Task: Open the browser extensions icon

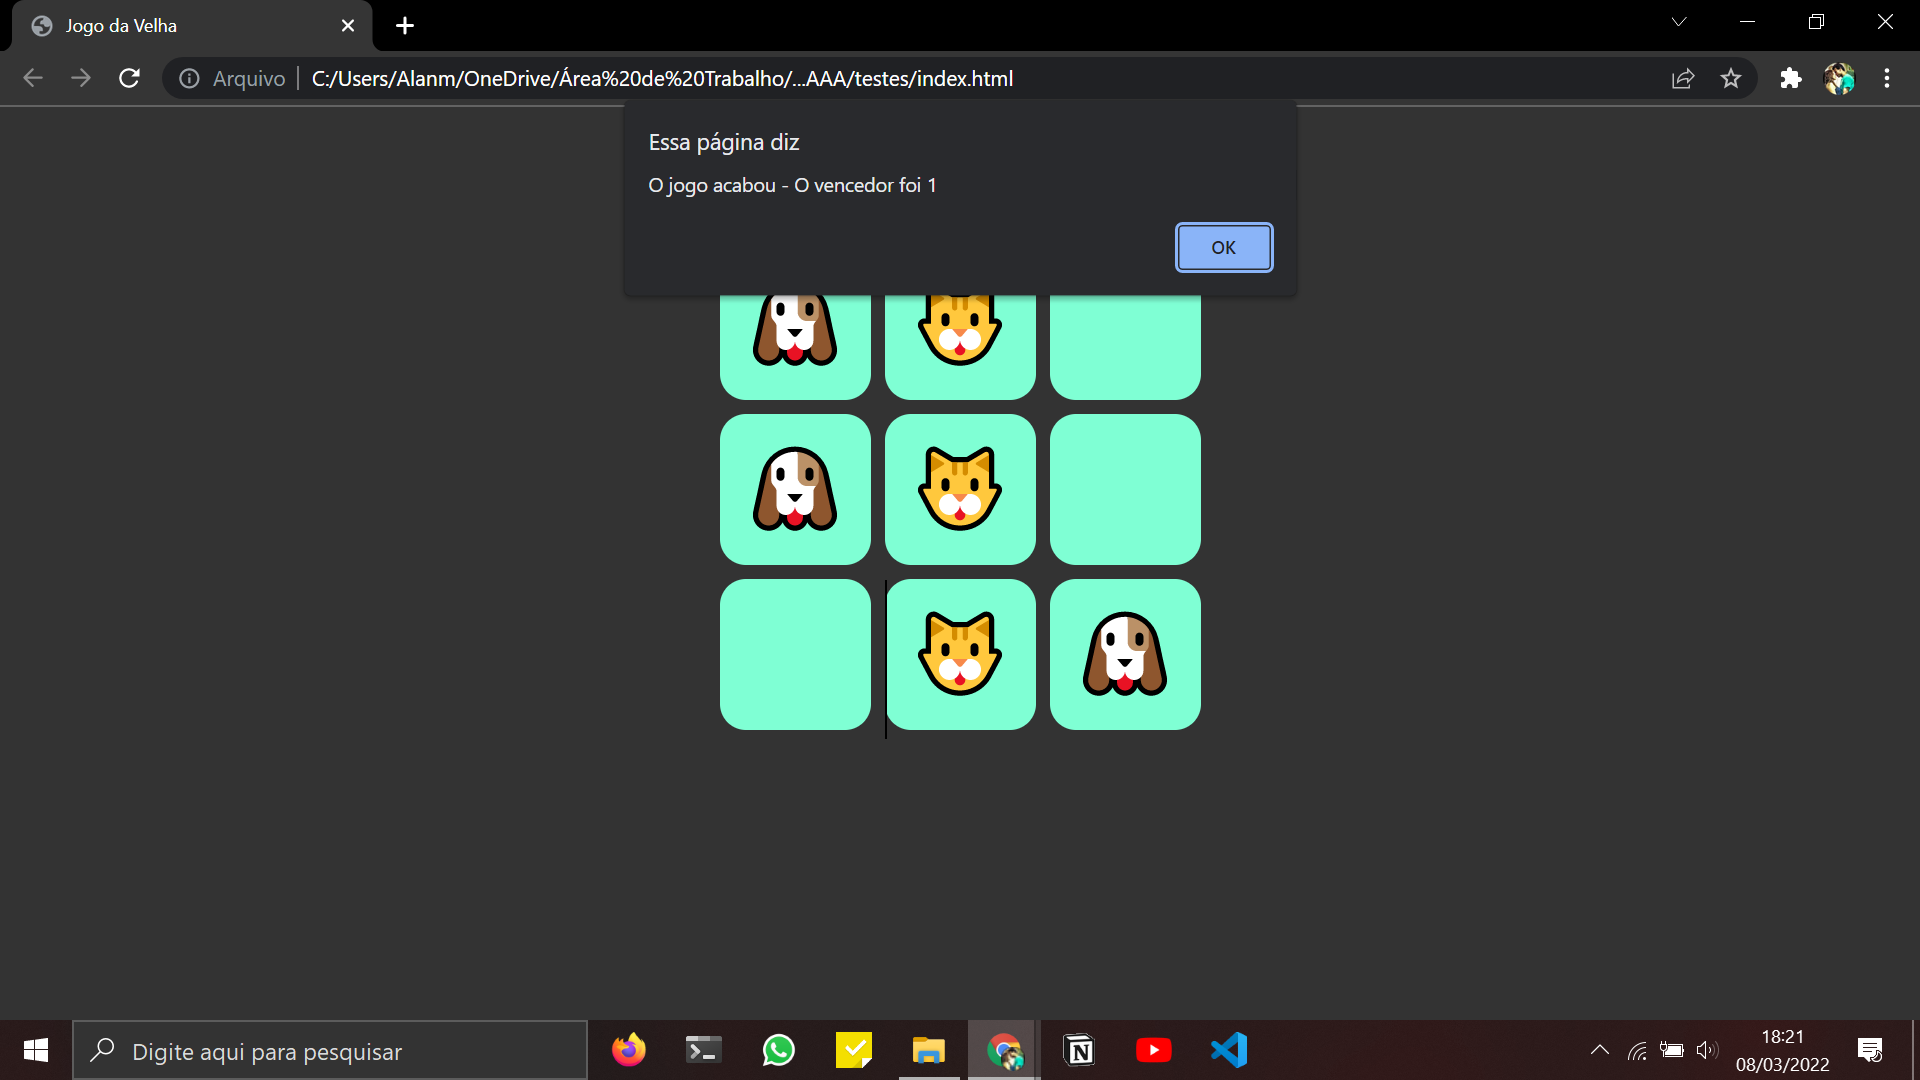Action: pos(1791,78)
